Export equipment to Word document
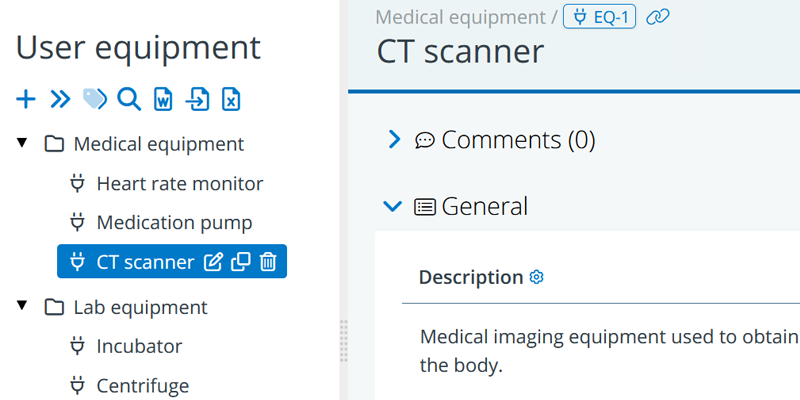800x400 pixels. (x=163, y=98)
